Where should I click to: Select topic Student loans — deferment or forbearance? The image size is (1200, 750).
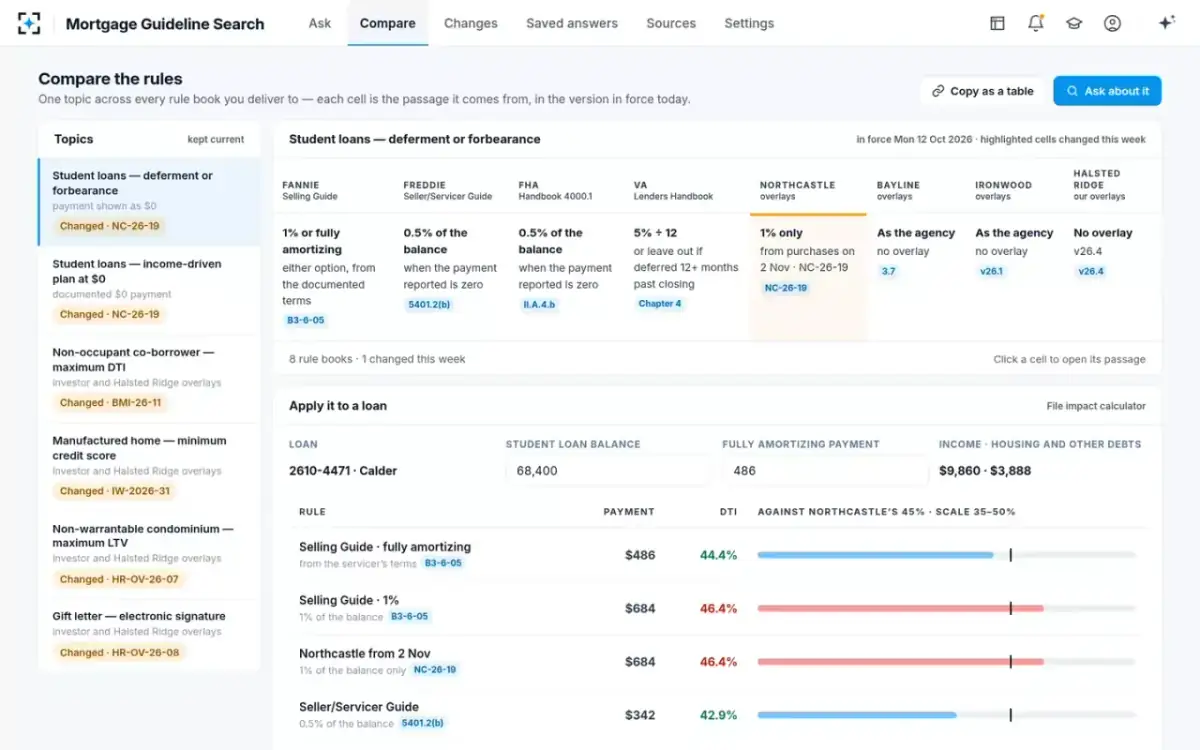point(149,202)
